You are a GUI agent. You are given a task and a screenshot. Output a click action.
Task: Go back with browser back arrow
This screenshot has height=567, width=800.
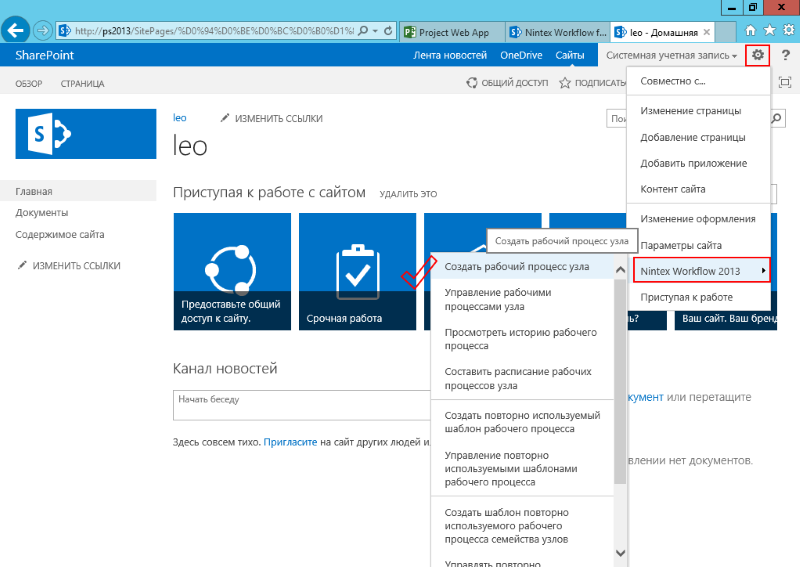(15, 31)
